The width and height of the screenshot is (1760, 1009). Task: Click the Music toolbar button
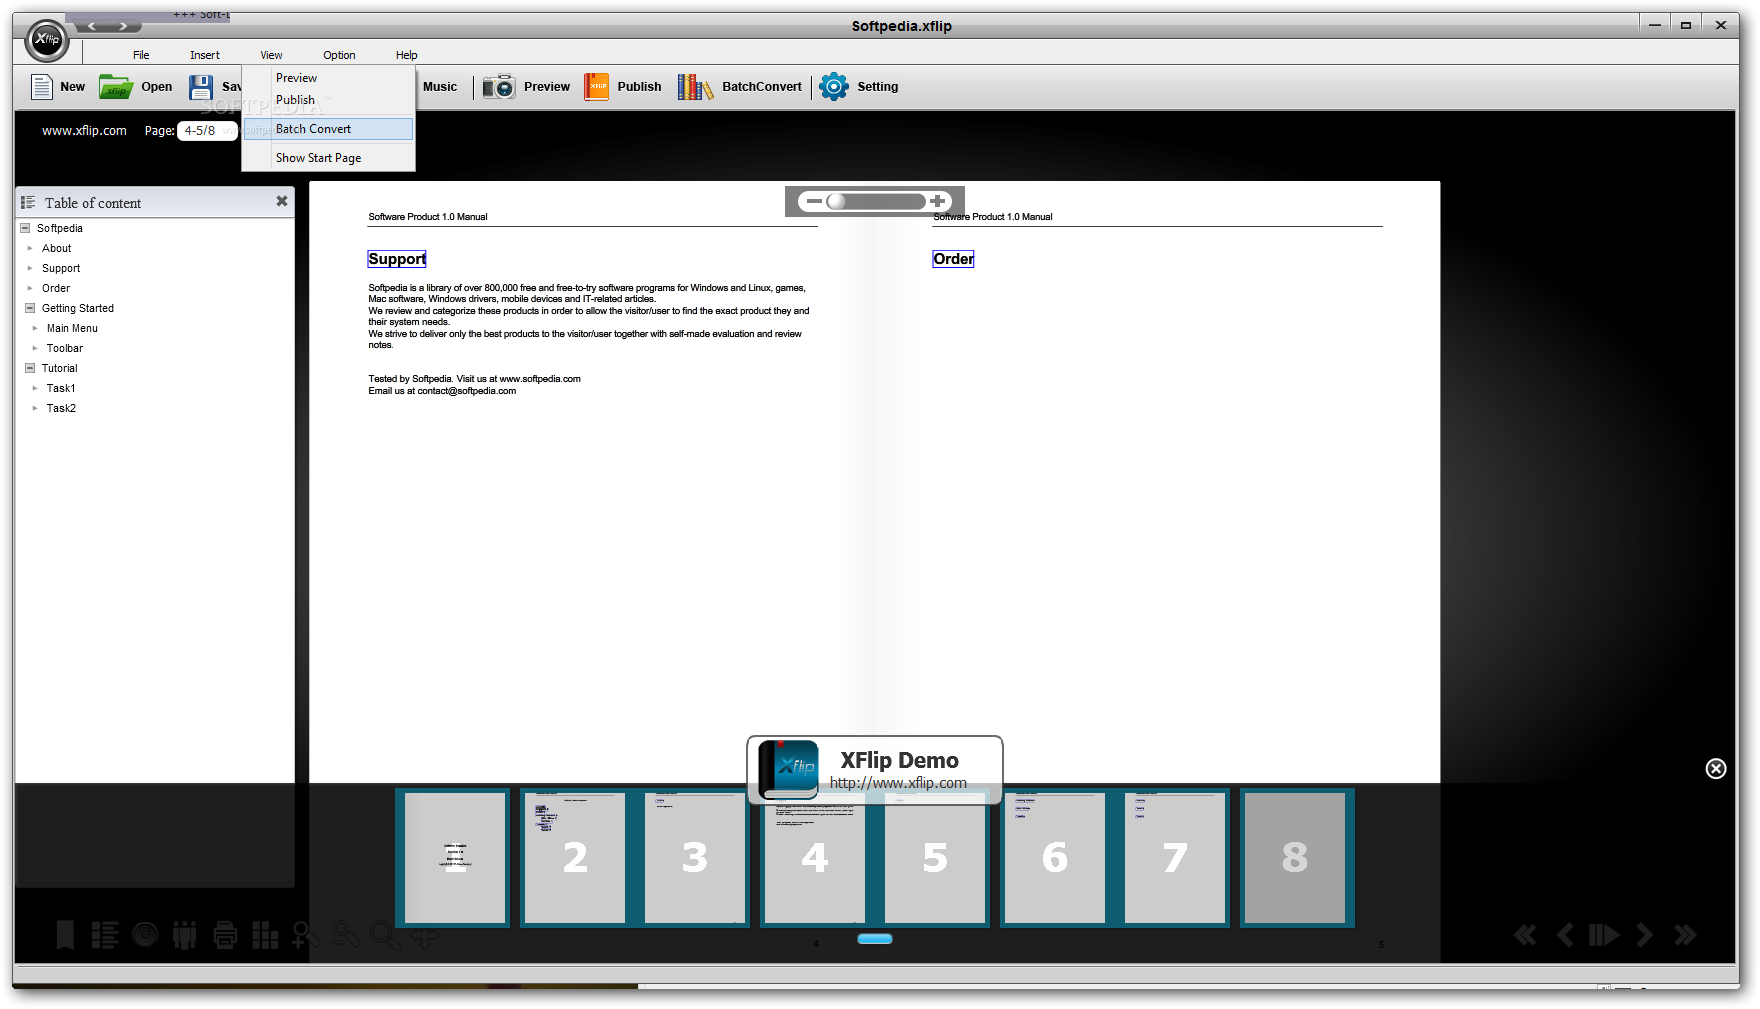tap(439, 87)
